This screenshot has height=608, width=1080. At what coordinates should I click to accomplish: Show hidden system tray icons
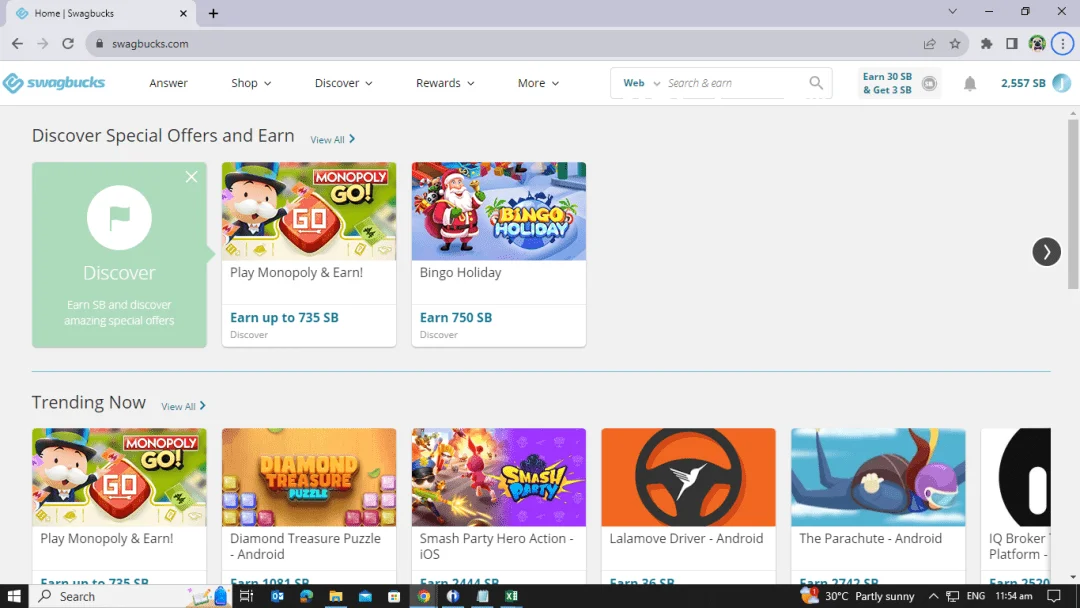click(x=933, y=596)
